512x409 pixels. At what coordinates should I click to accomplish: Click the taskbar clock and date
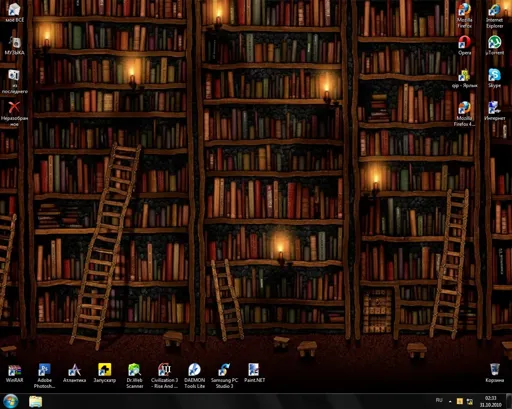(x=491, y=401)
